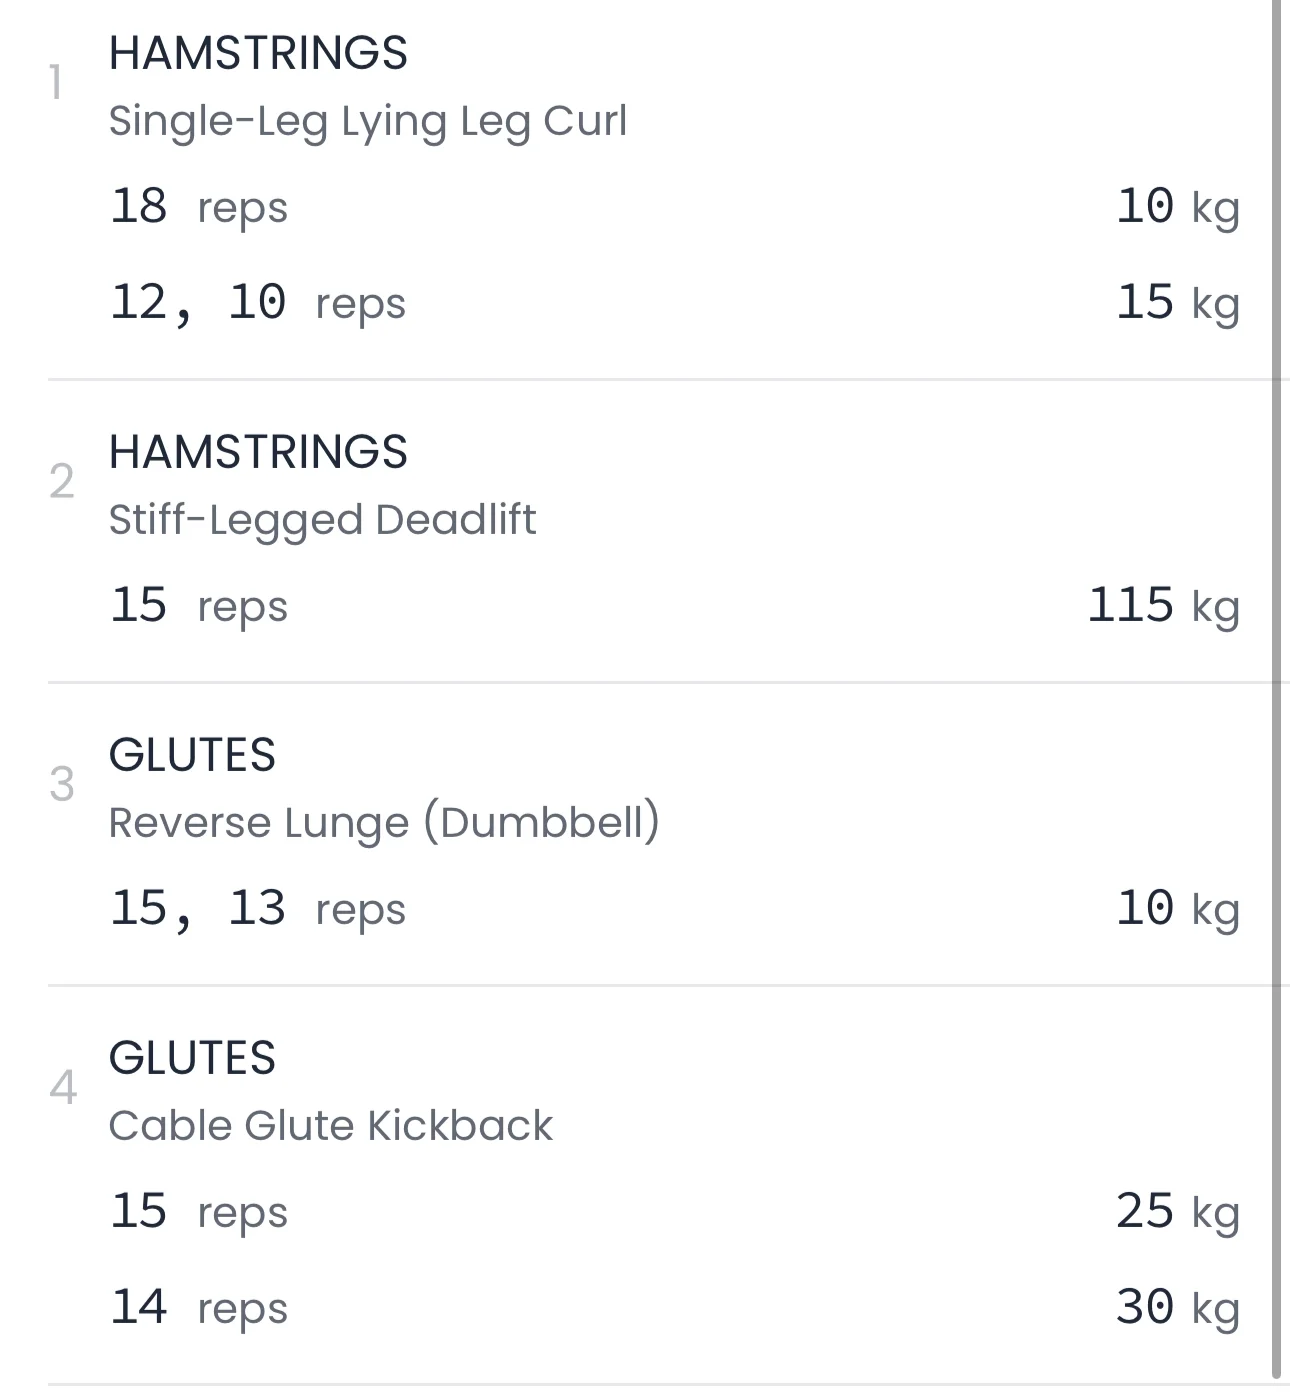1290x1394 pixels.
Task: Tap the 115 kg weight value
Action: click(1163, 606)
